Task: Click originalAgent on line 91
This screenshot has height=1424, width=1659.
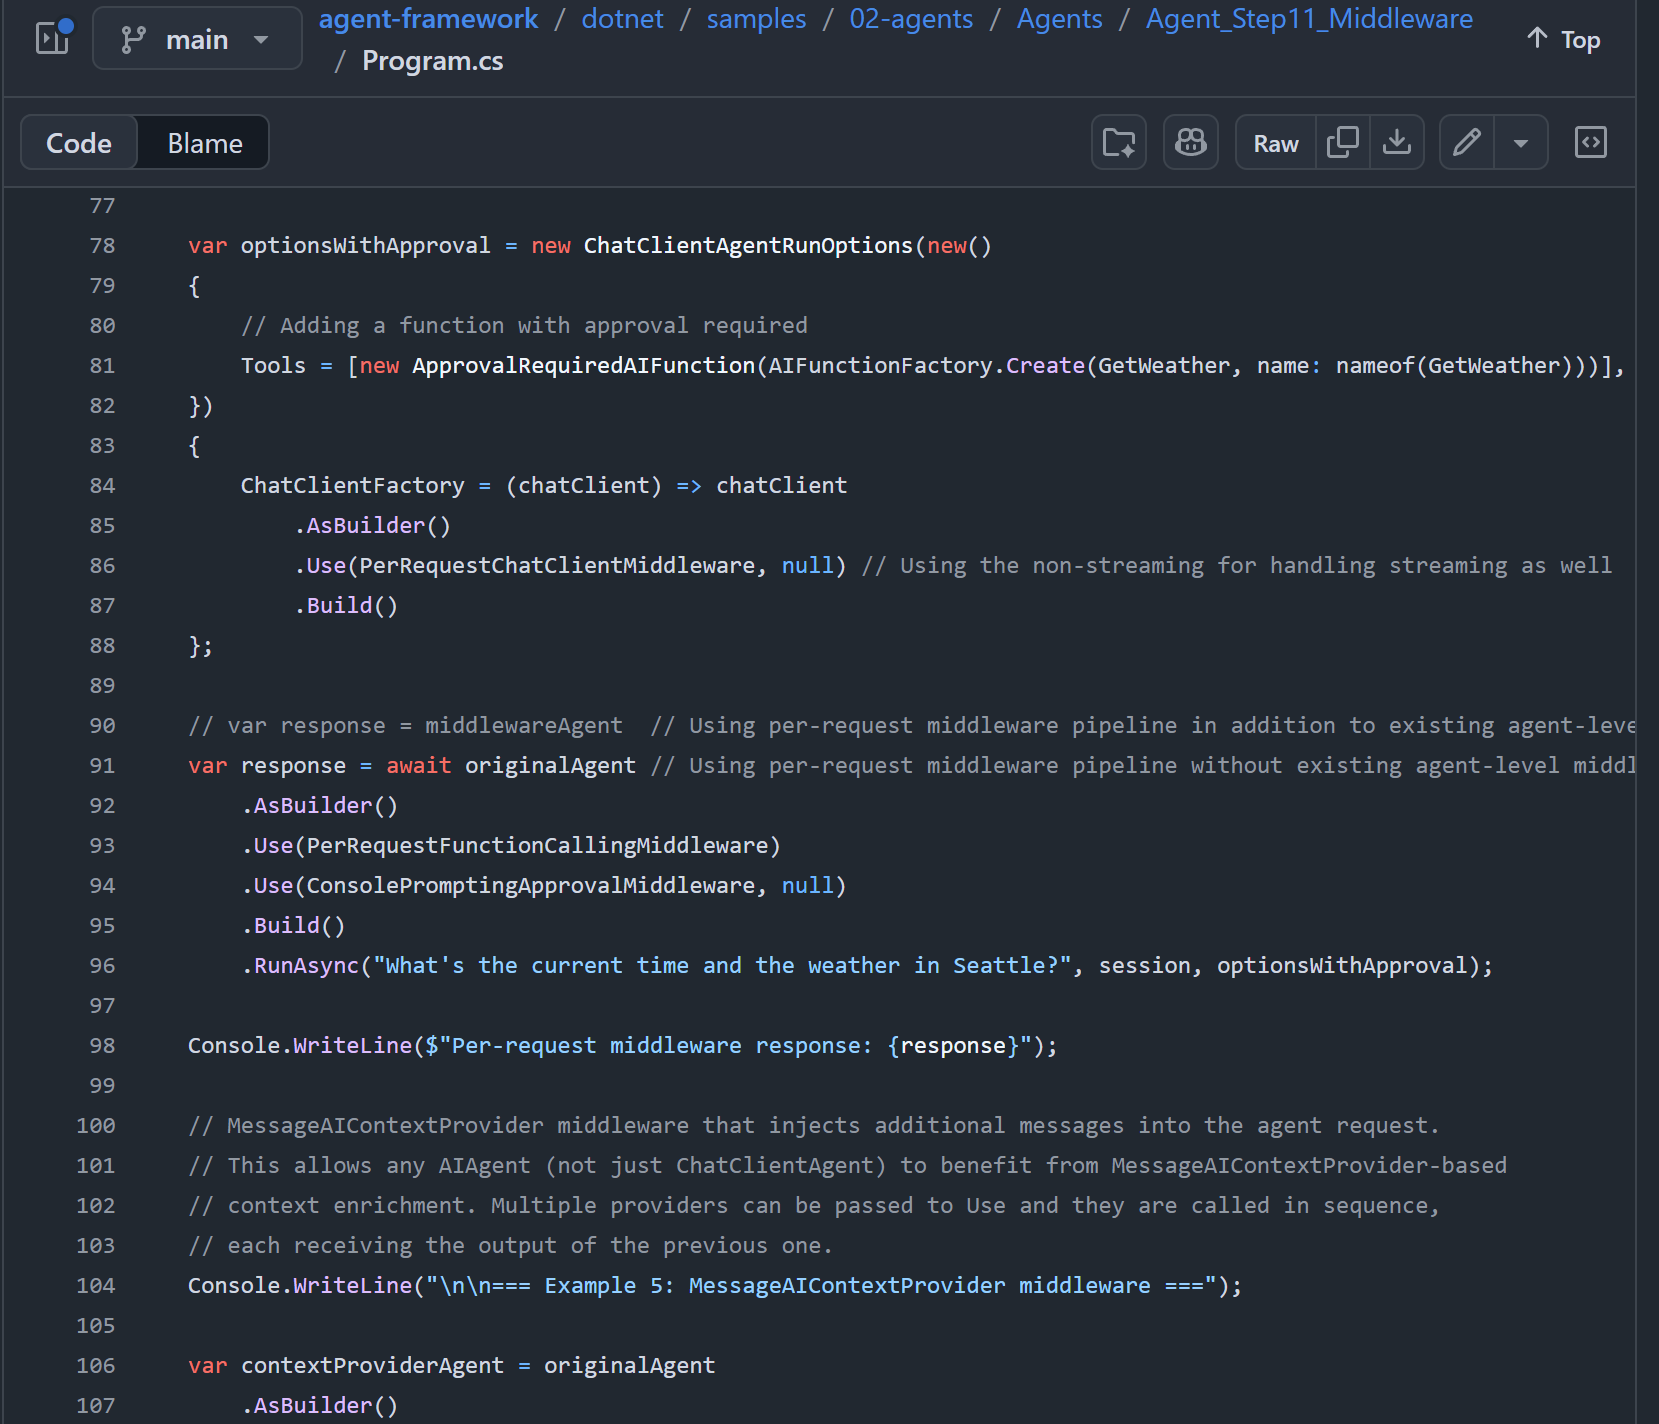Action: tap(550, 766)
